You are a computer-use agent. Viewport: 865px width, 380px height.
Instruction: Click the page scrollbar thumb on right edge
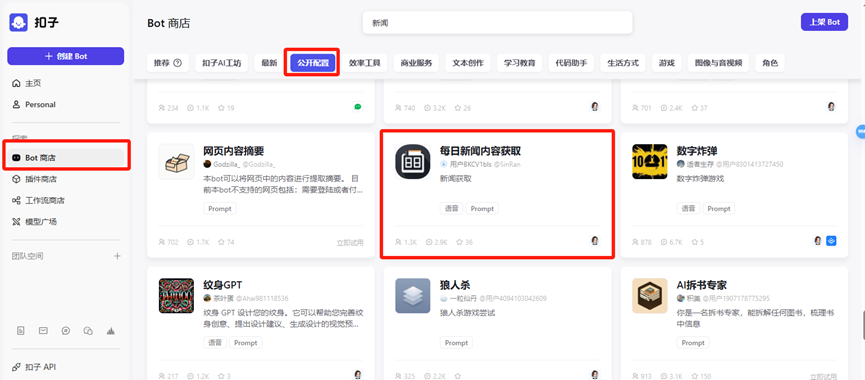(862, 324)
